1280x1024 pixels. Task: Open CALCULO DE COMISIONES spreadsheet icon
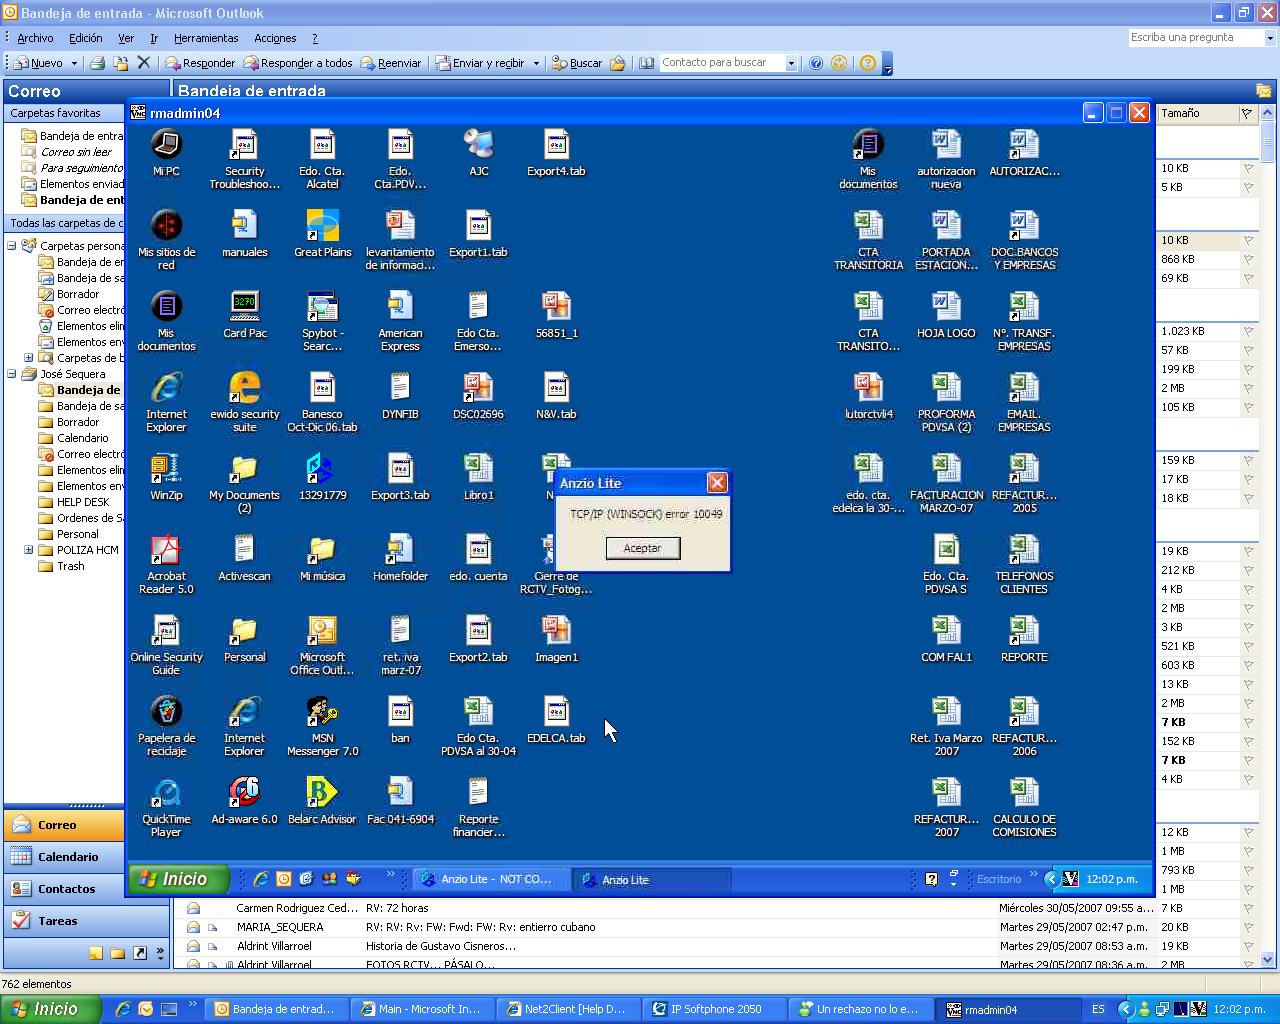(1024, 807)
